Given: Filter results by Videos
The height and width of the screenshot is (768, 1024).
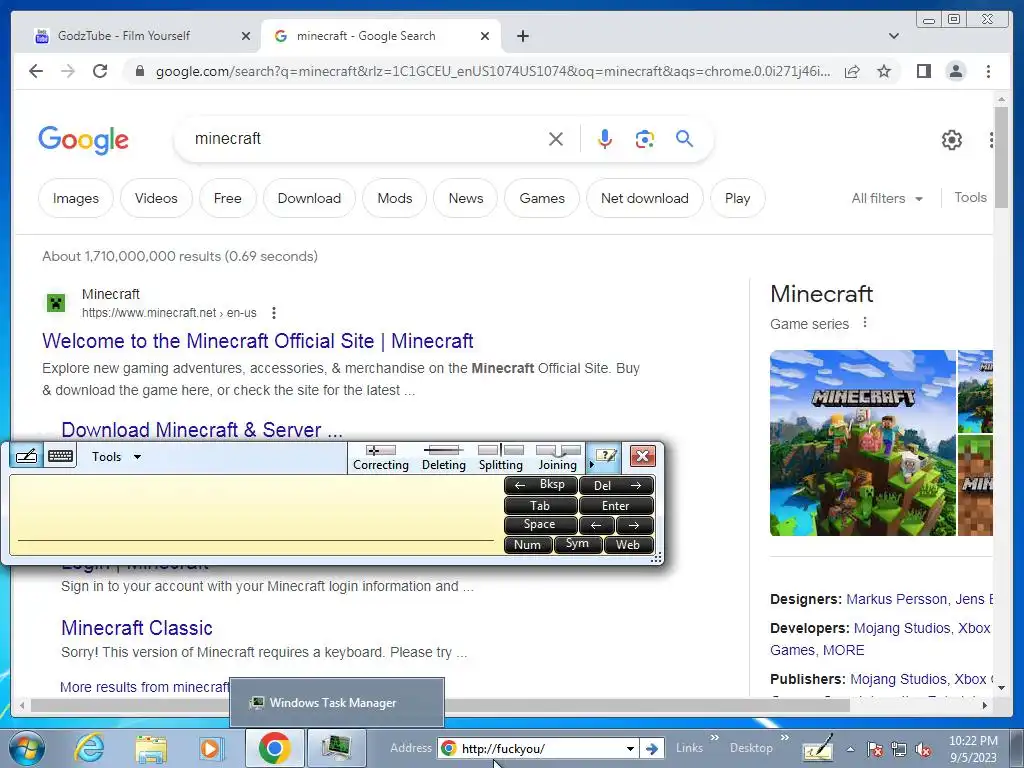Looking at the screenshot, I should (x=156, y=198).
